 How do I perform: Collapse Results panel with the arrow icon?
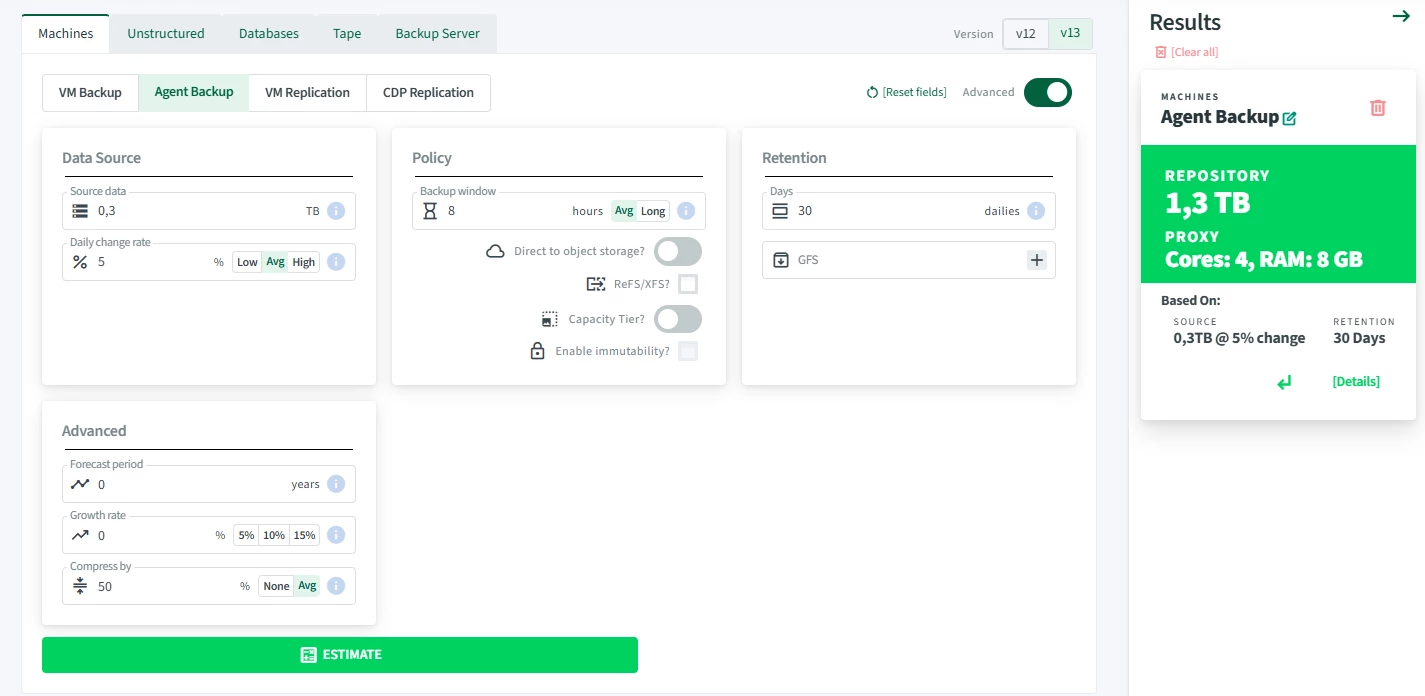pyautogui.click(x=1401, y=16)
